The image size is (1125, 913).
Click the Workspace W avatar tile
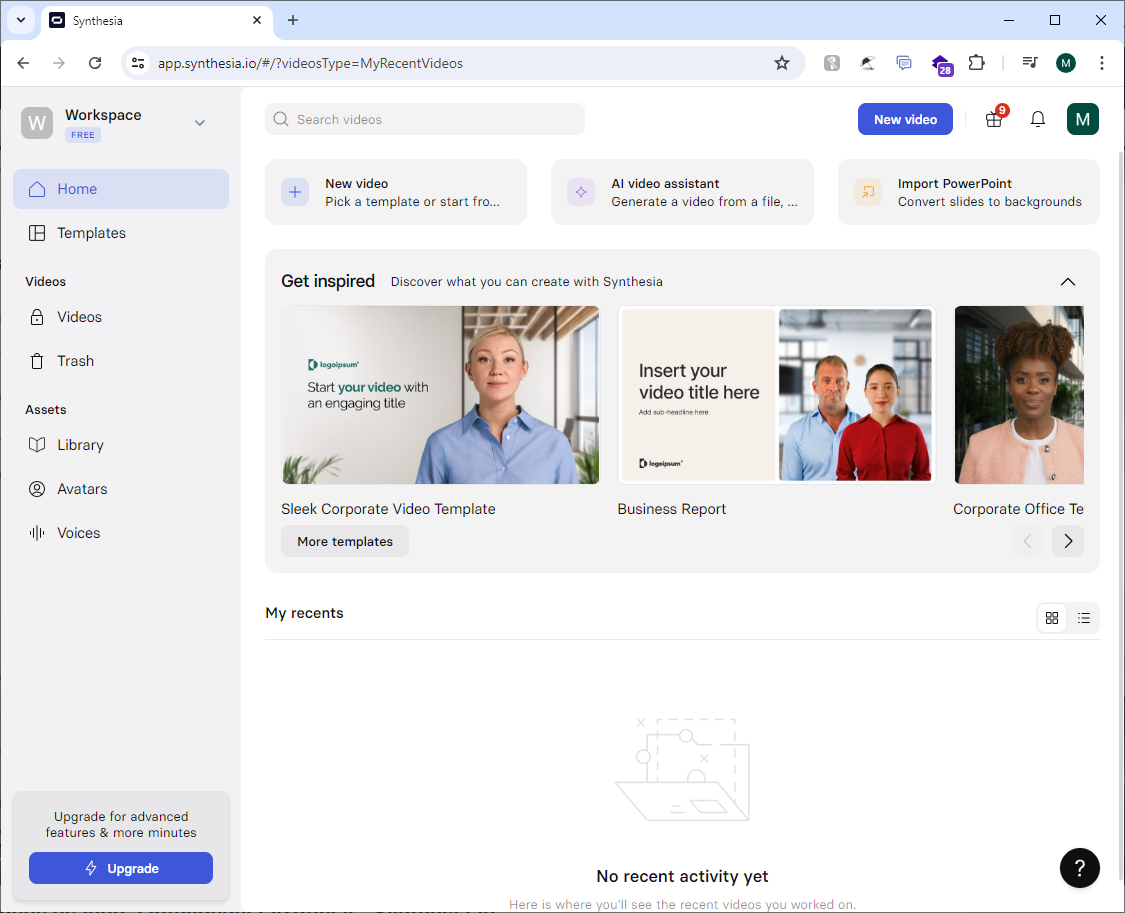[x=37, y=123]
